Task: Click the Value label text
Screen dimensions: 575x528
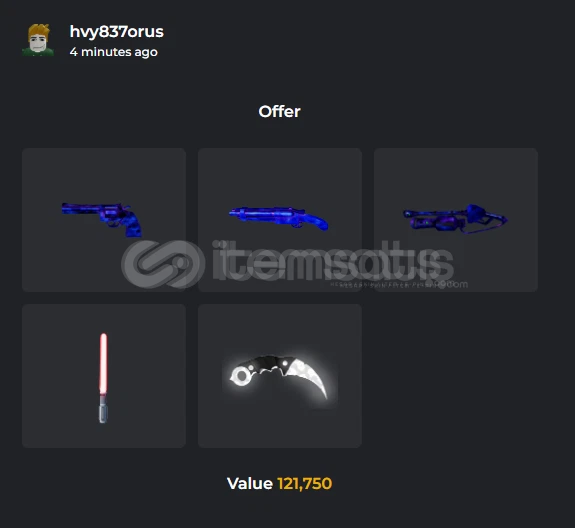Action: pos(250,483)
